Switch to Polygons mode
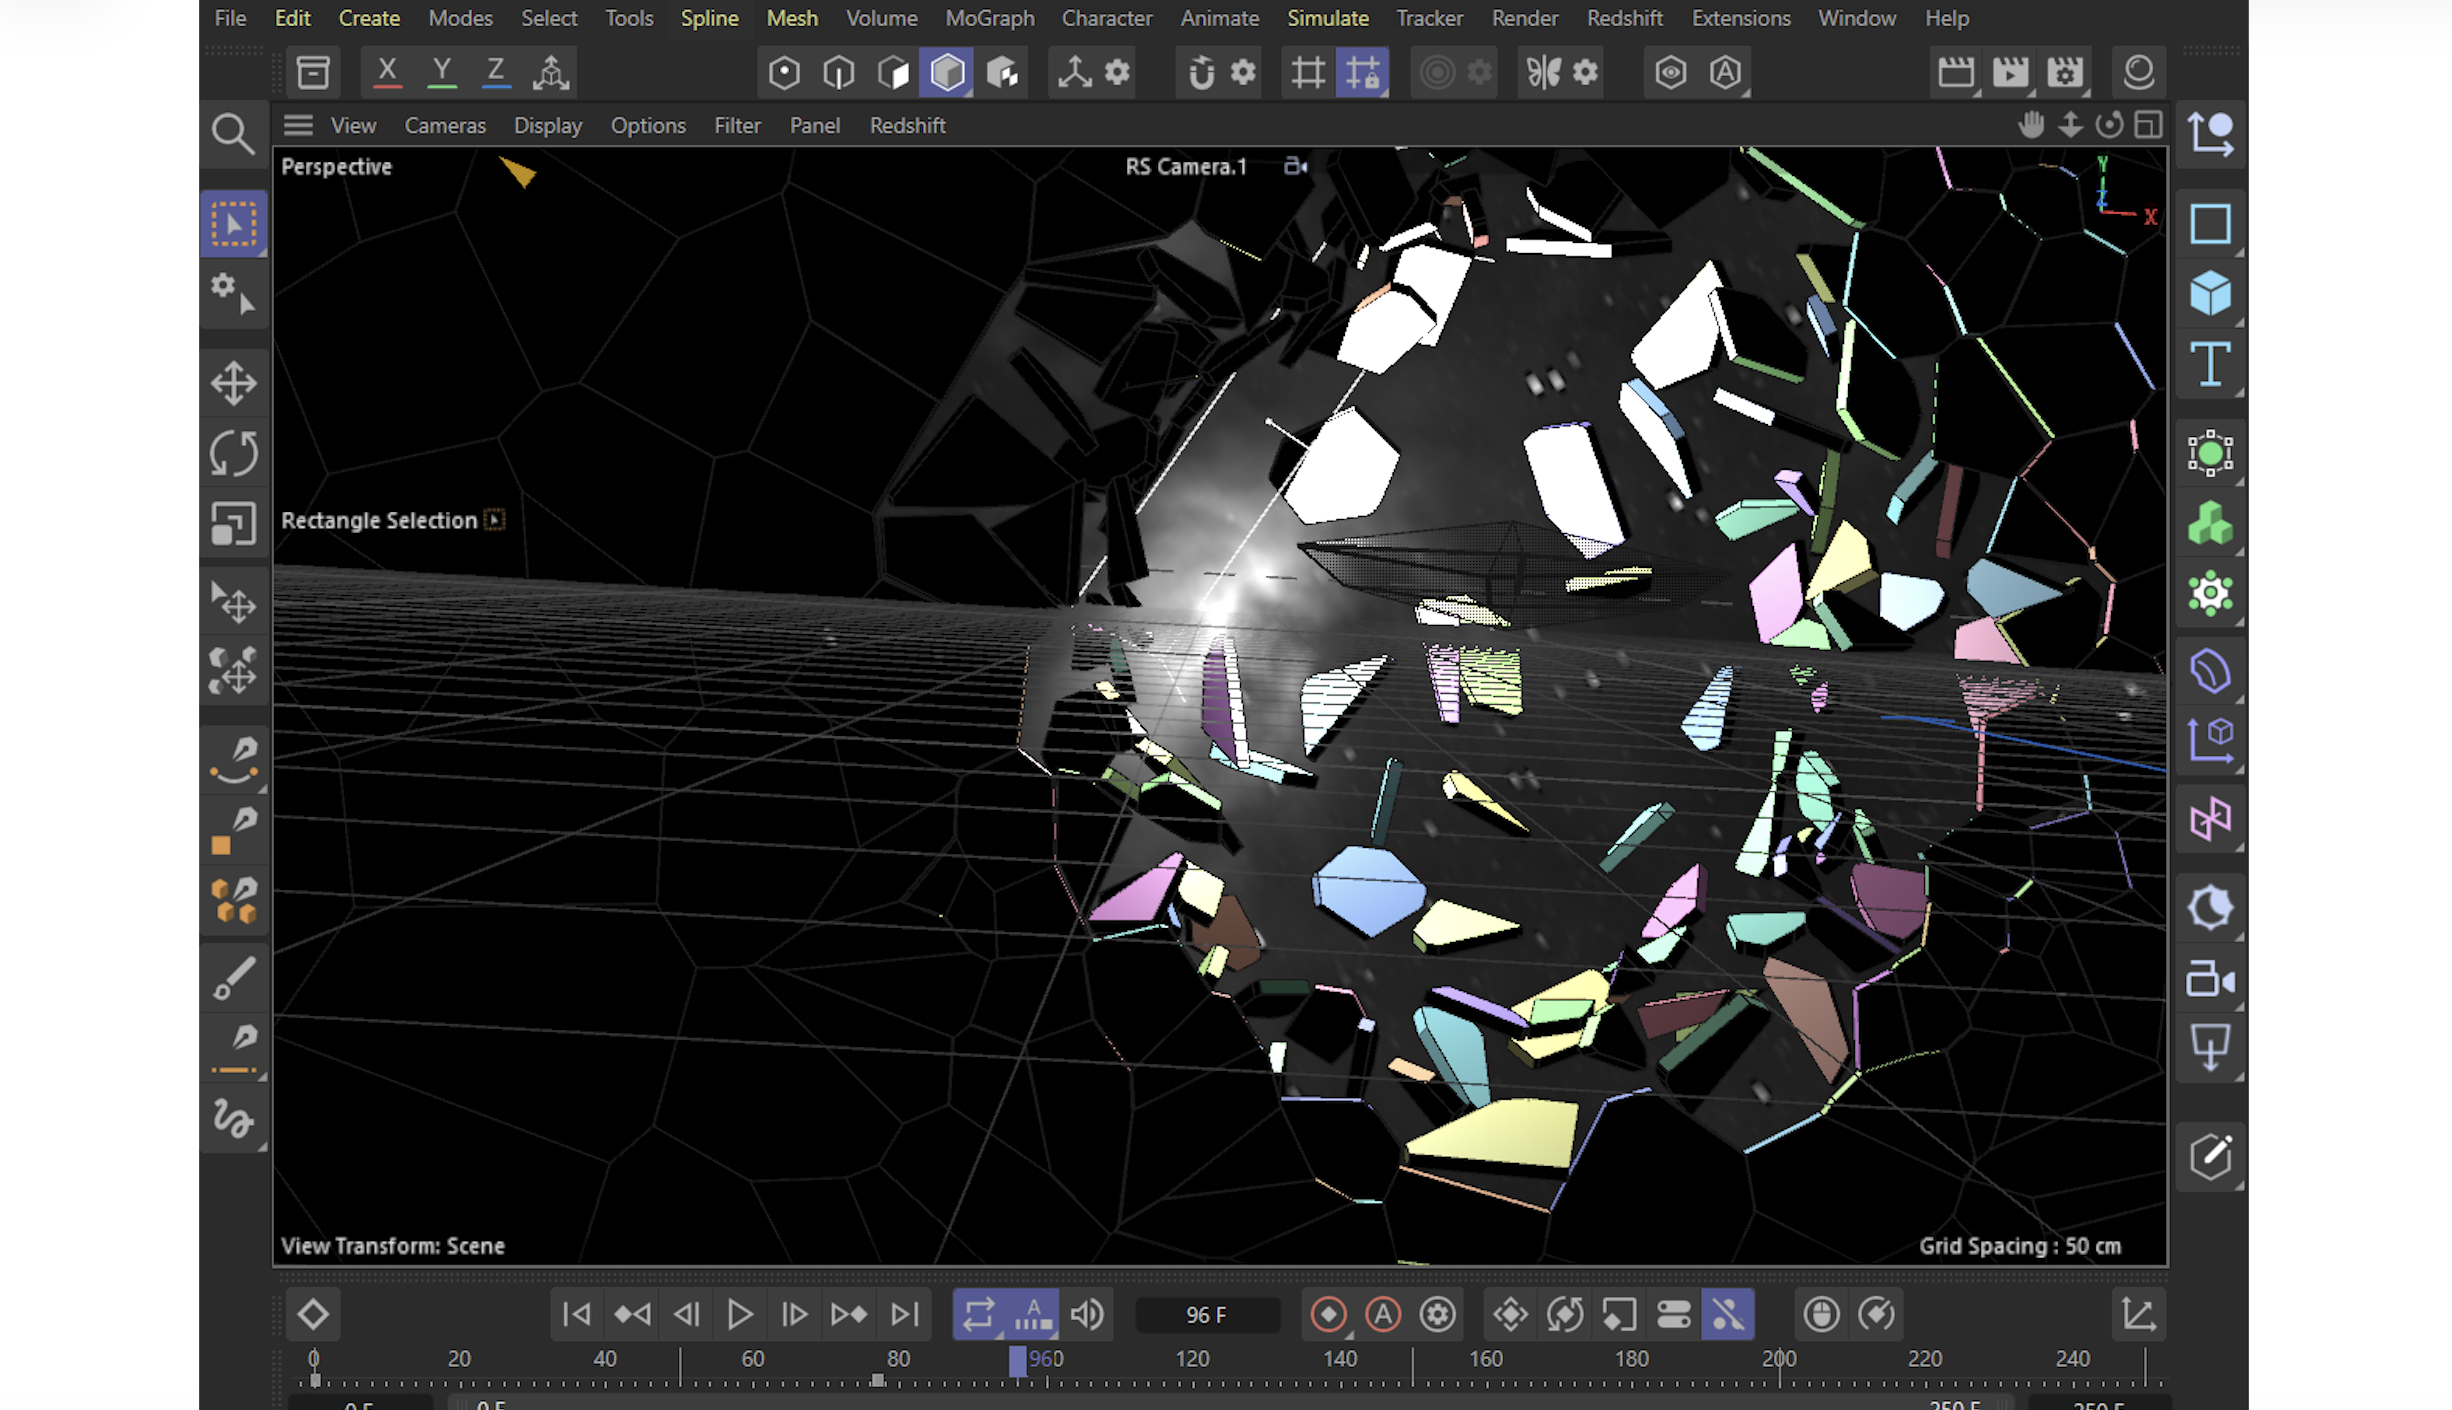This screenshot has width=2452, height=1410. tap(893, 72)
